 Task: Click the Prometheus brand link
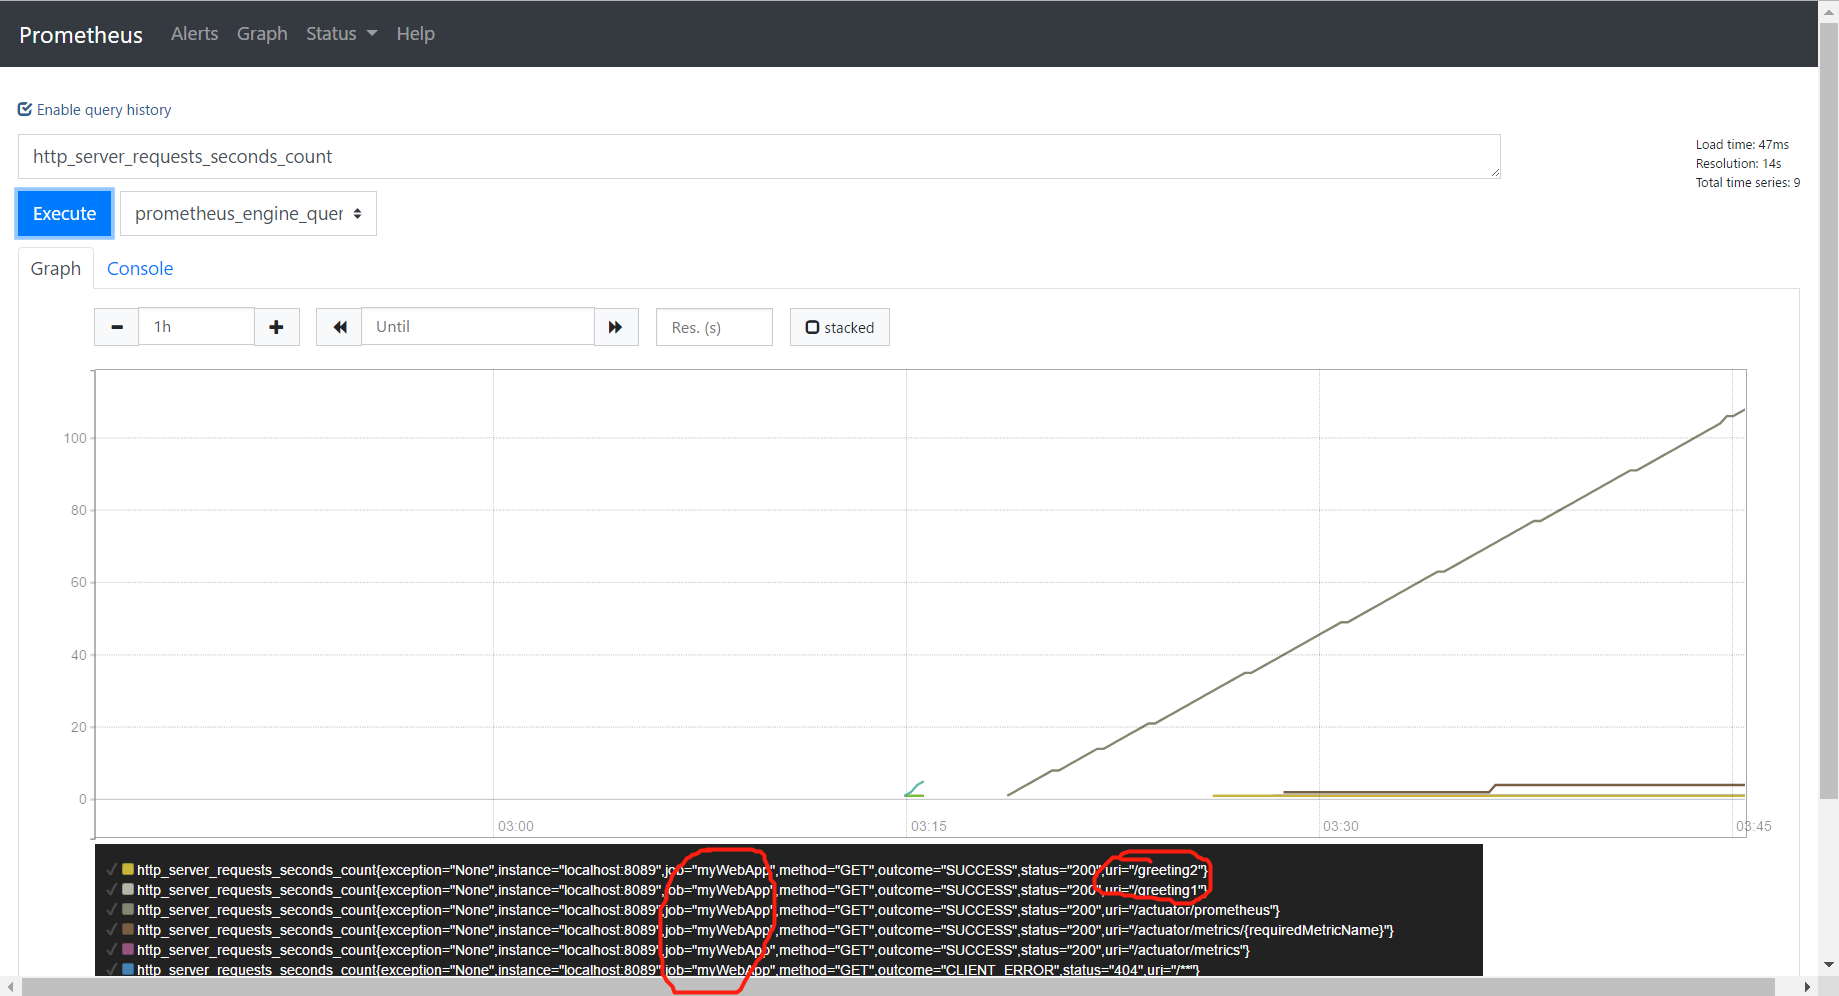[81, 35]
